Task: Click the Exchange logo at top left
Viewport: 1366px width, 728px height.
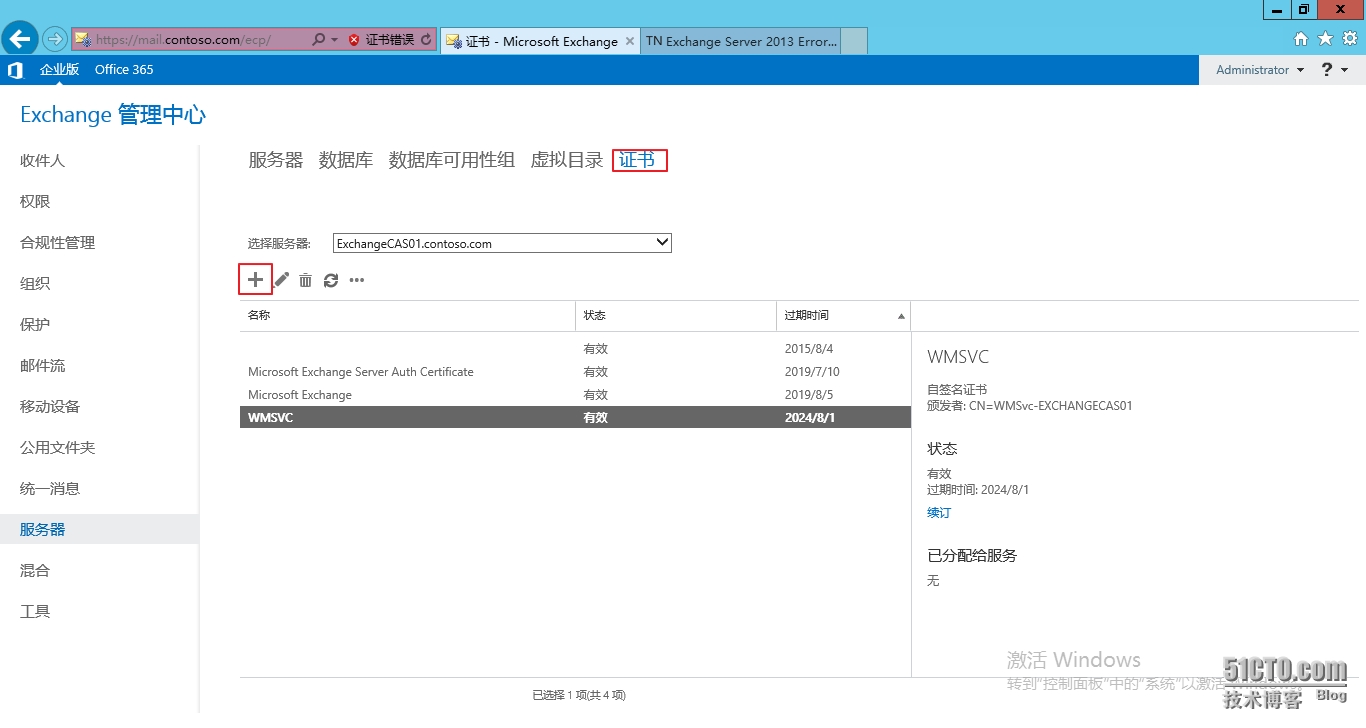Action: pyautogui.click(x=15, y=69)
